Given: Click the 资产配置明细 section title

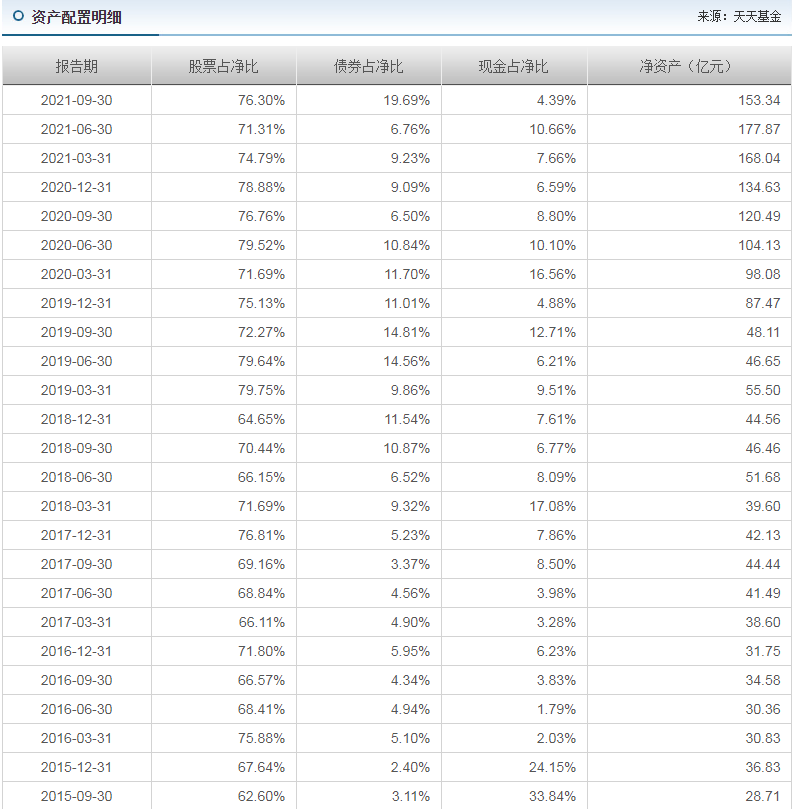Looking at the screenshot, I should 76,18.
